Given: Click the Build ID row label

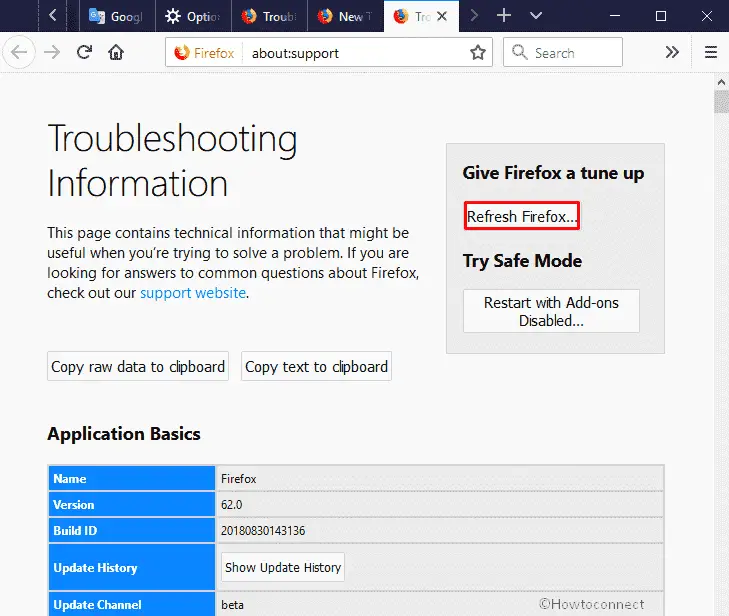Looking at the screenshot, I should (x=132, y=530).
